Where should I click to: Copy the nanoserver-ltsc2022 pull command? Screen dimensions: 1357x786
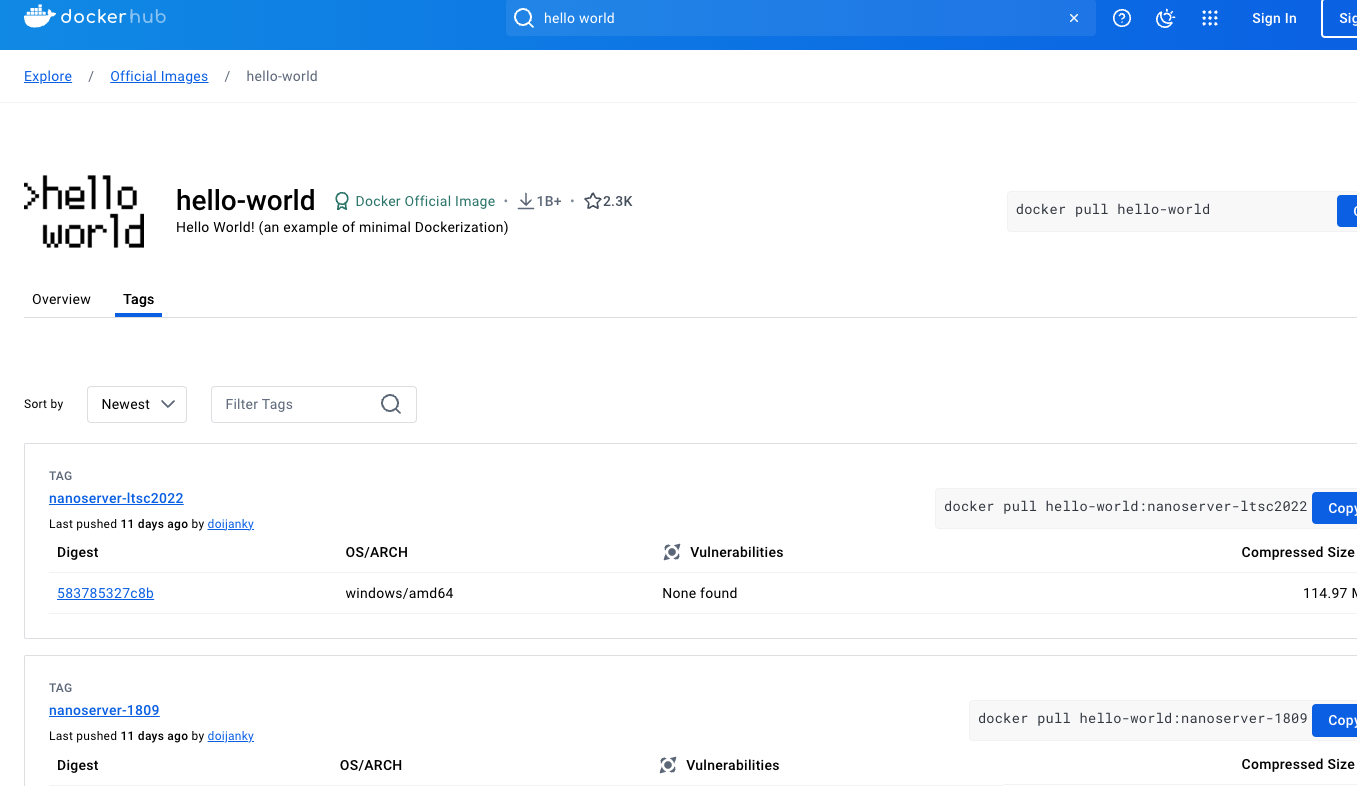click(x=1334, y=508)
